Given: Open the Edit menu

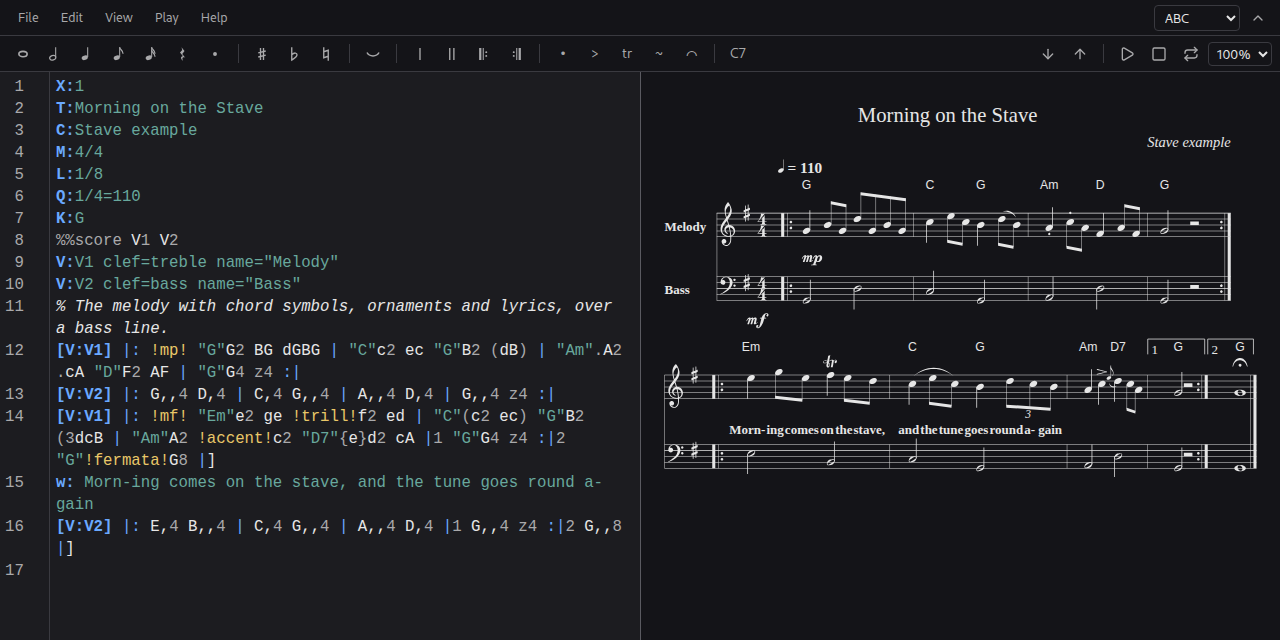Looking at the screenshot, I should point(72,18).
